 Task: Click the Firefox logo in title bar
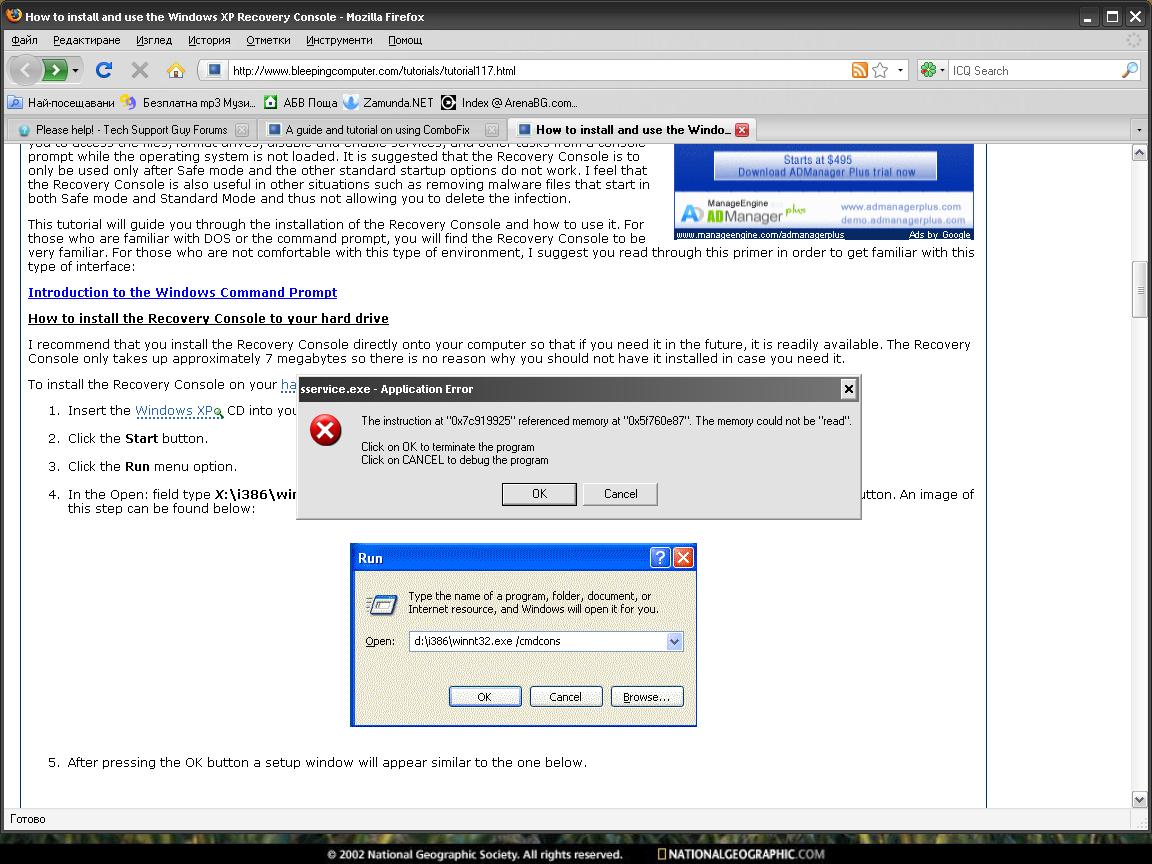pyautogui.click(x=13, y=15)
